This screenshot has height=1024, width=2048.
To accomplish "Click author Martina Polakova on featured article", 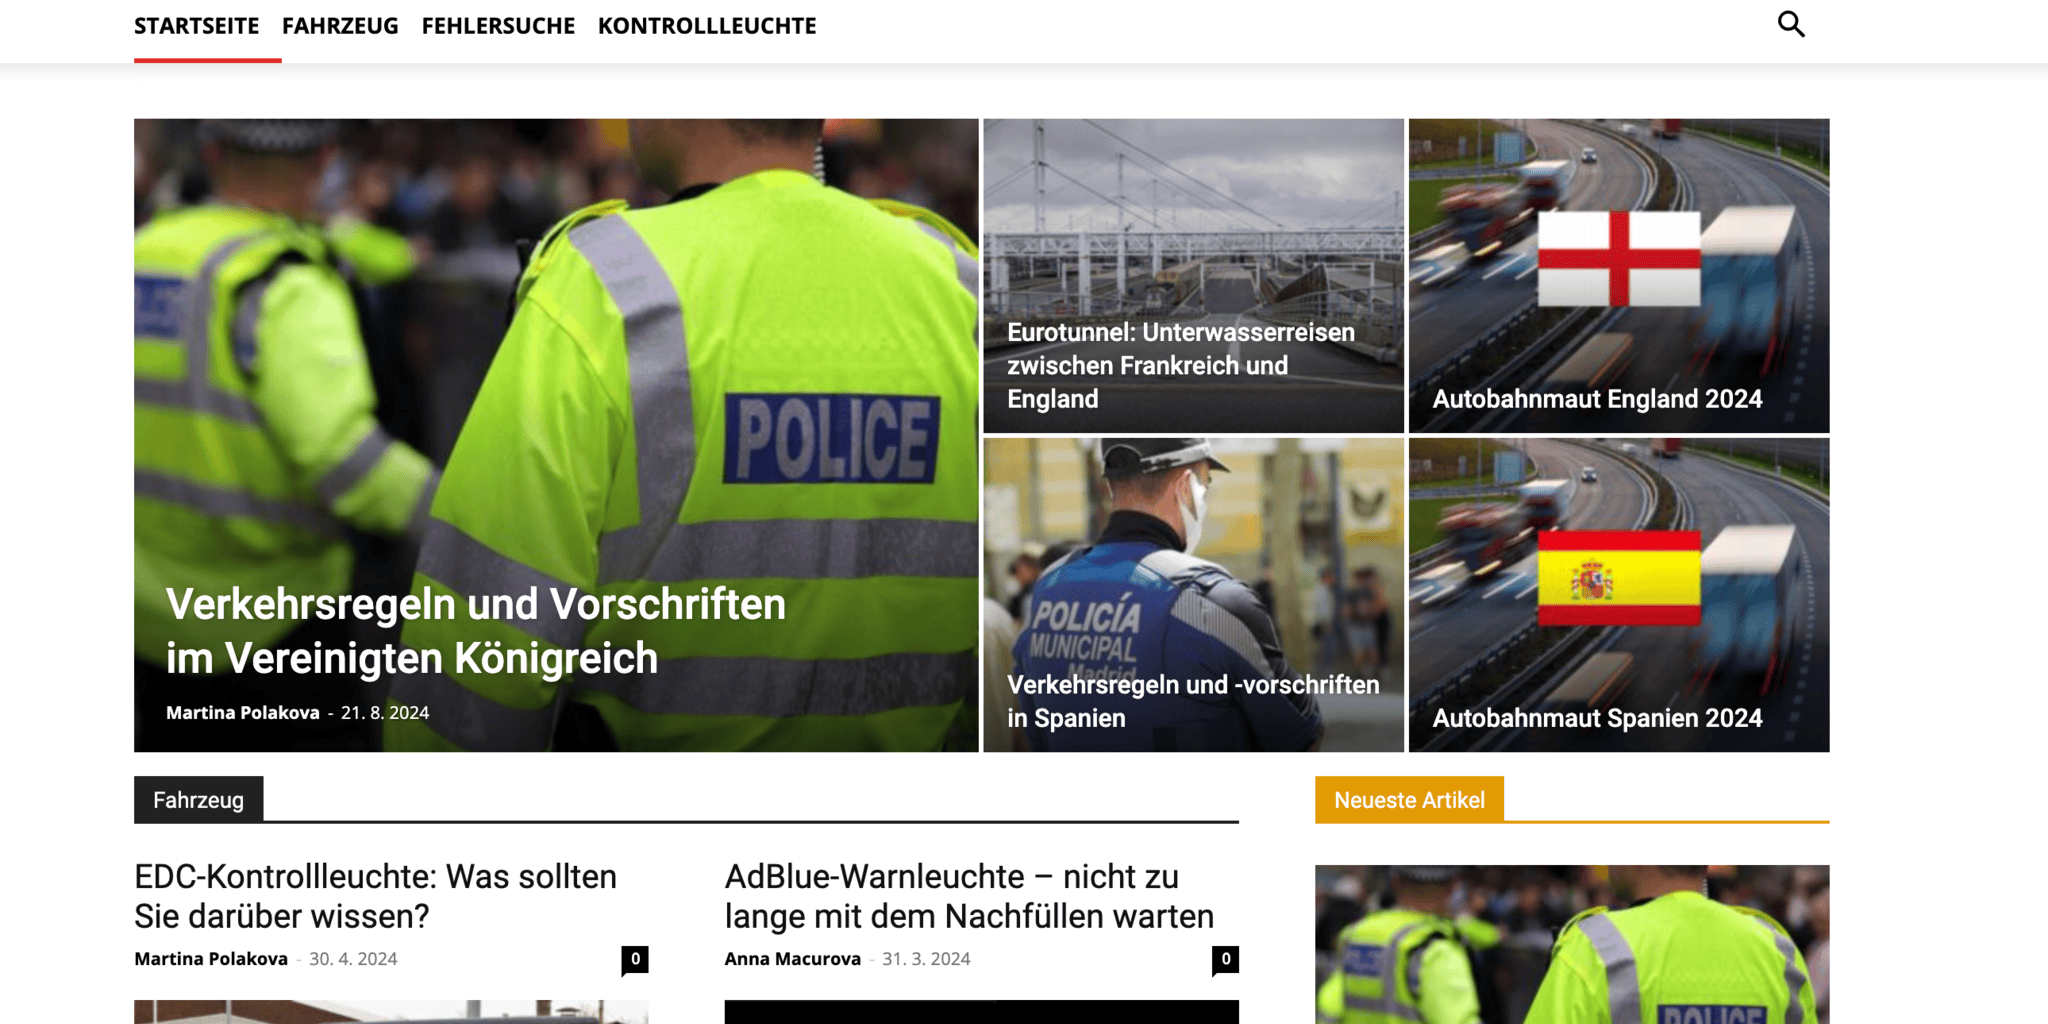I will [242, 713].
